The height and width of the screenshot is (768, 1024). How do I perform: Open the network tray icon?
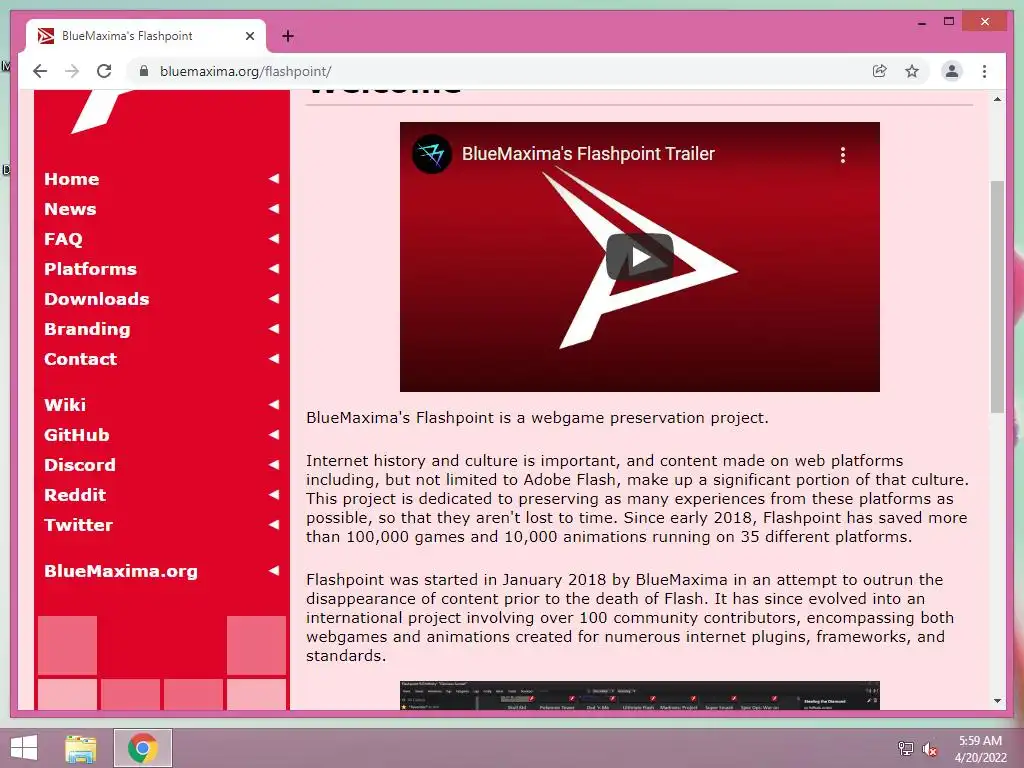click(x=906, y=749)
